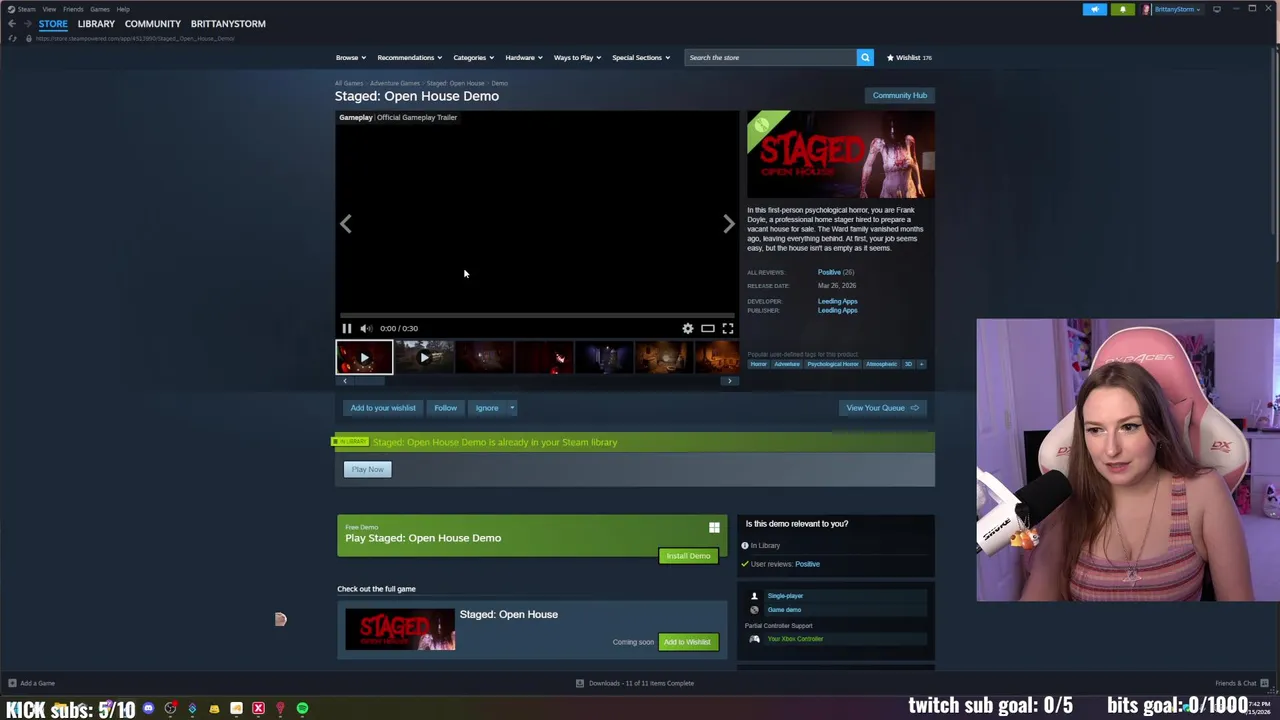
Task: Expand the Hardware dropdown
Action: point(524,57)
